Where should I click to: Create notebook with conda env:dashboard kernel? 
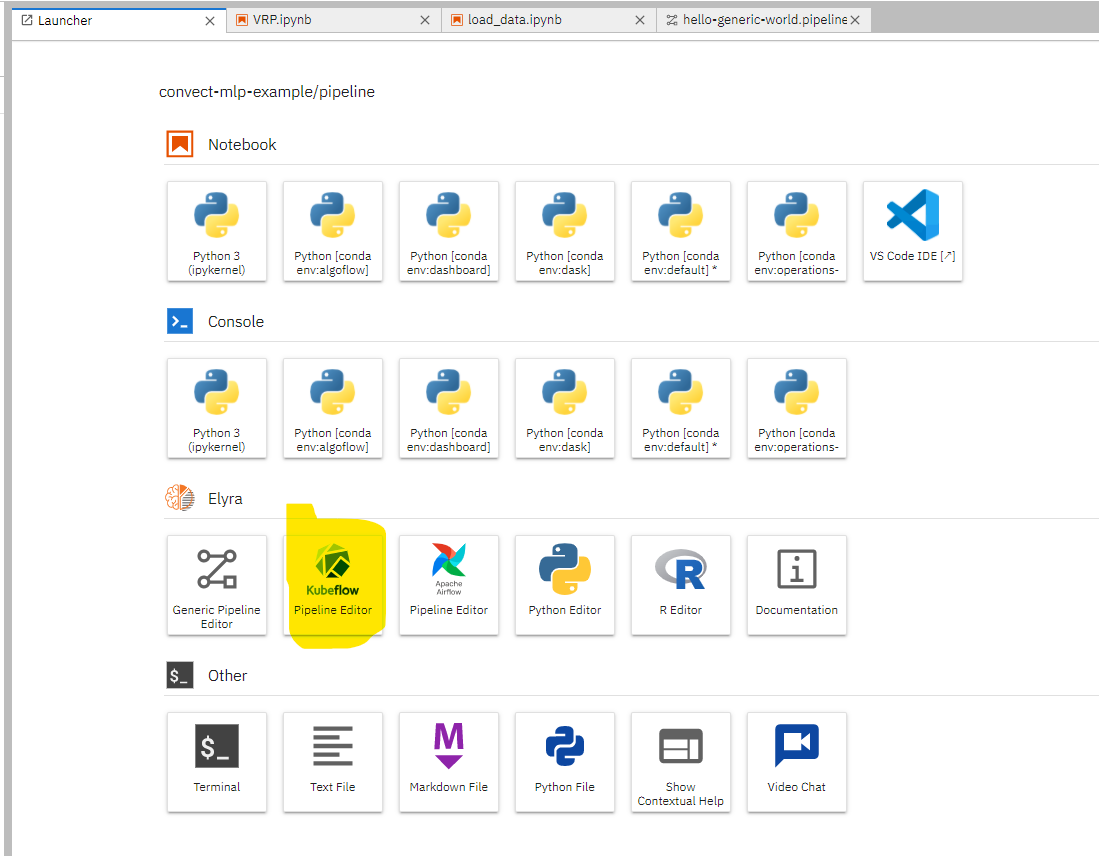[x=449, y=231]
